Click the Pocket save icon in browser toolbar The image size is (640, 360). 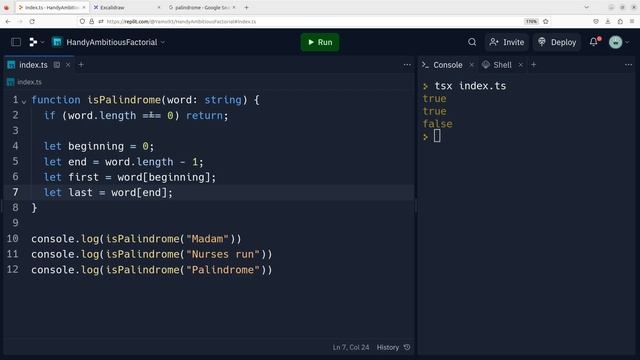click(x=596, y=21)
